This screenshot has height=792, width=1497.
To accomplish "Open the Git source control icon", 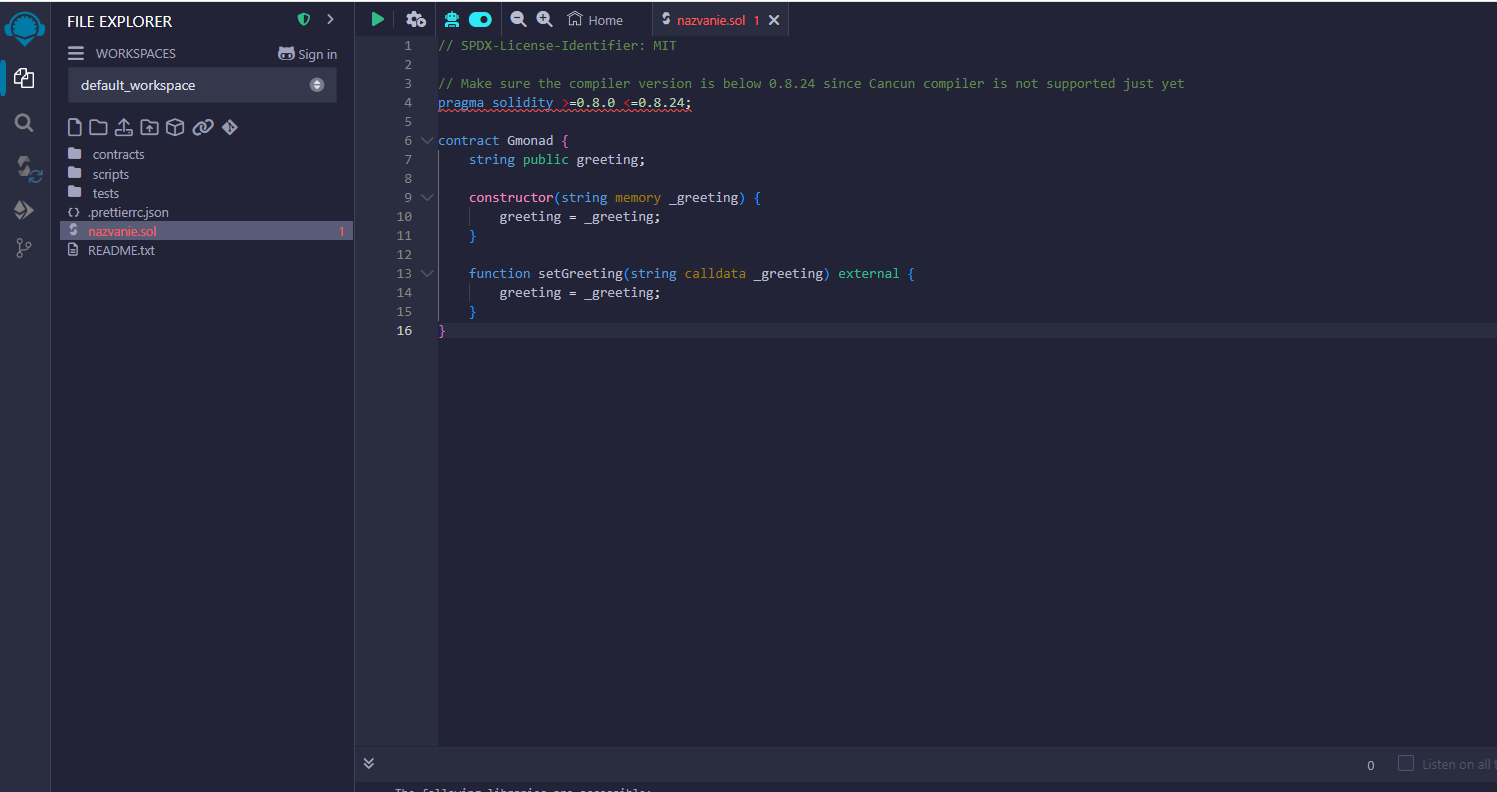I will (24, 248).
